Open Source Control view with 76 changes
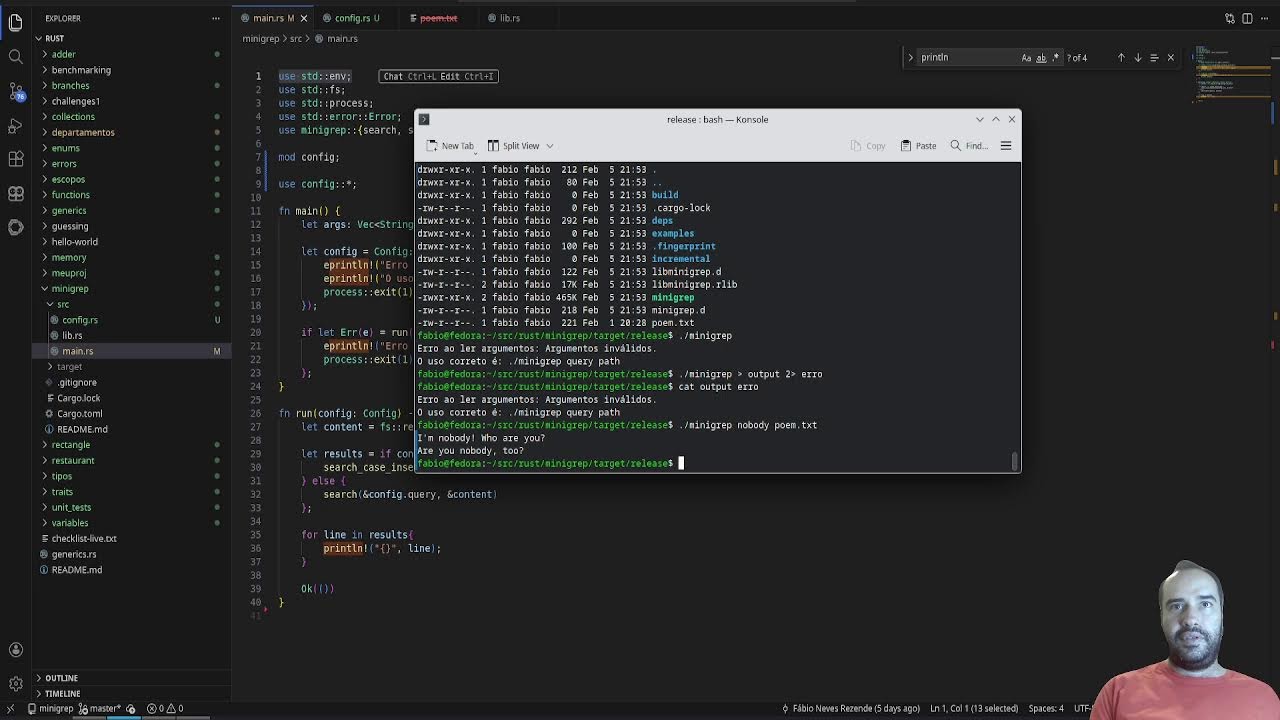Viewport: 1280px width, 720px height. pyautogui.click(x=15, y=92)
